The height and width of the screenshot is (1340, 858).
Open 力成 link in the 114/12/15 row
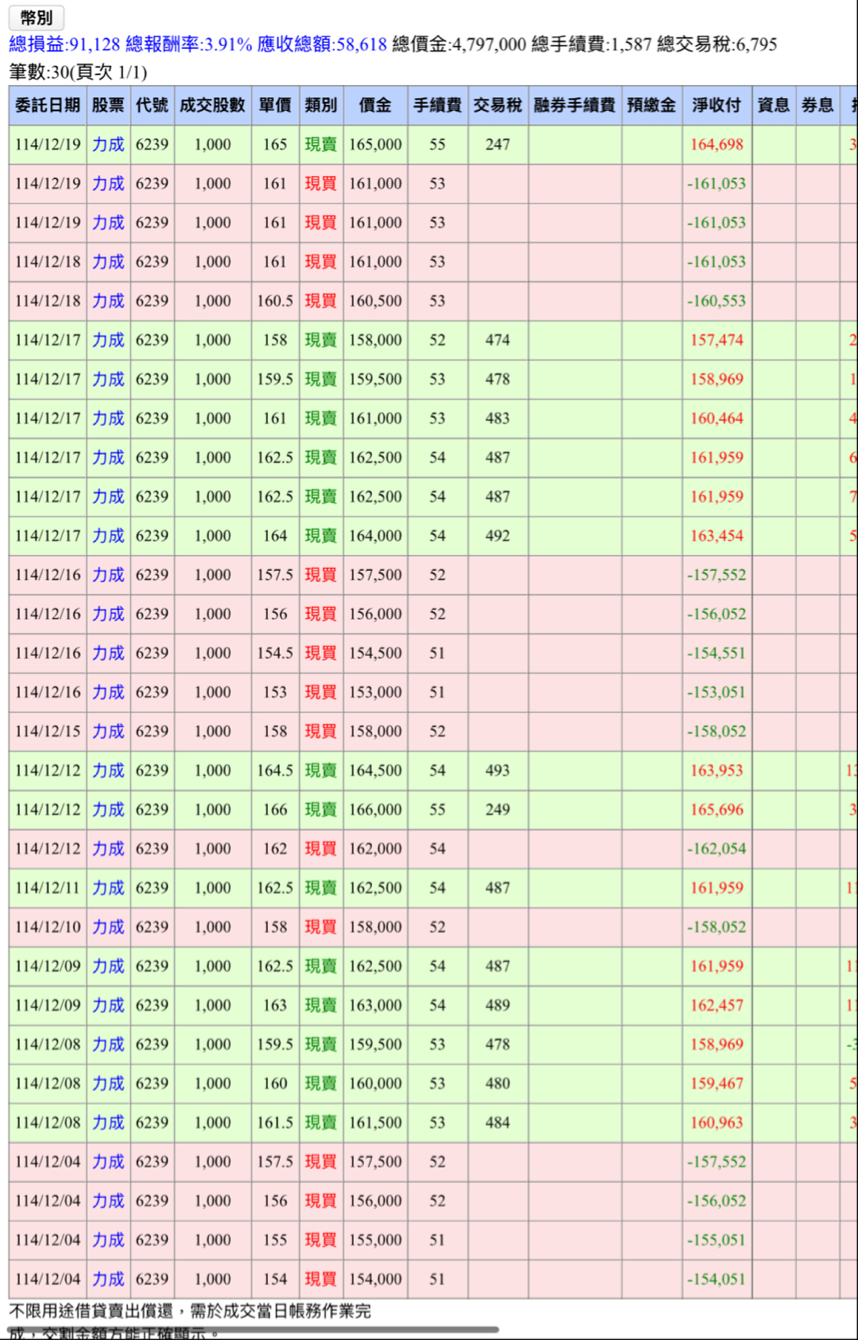coord(108,732)
